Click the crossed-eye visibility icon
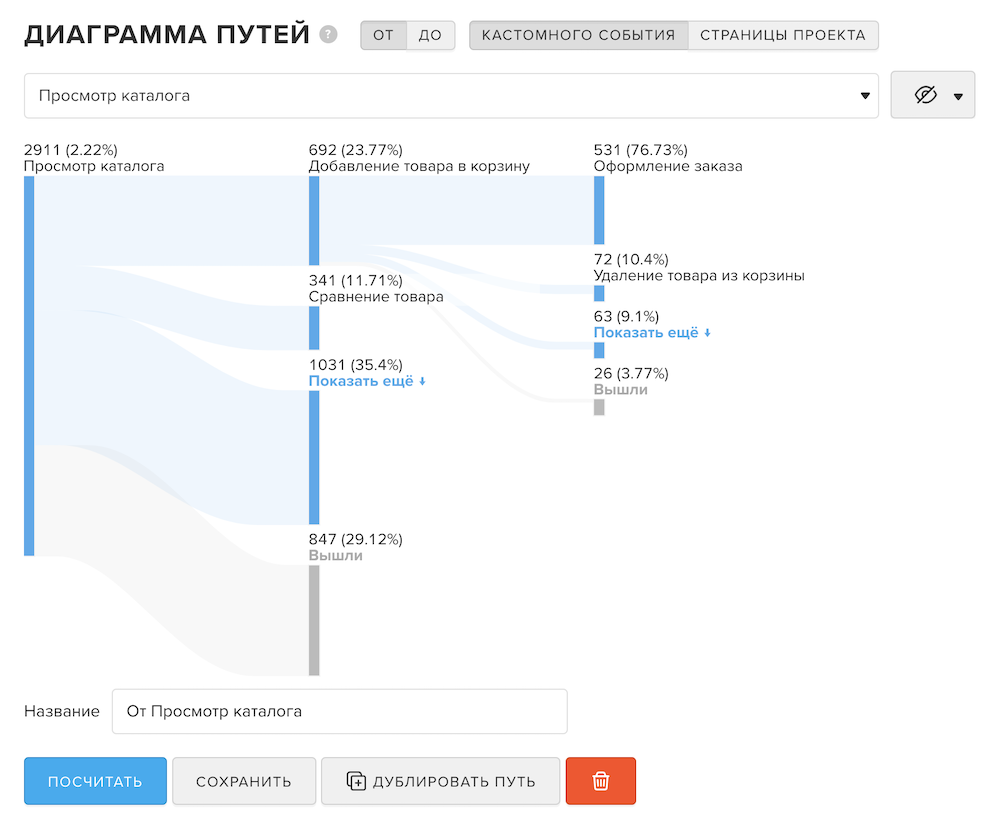The image size is (1000, 830). pyautogui.click(x=926, y=96)
